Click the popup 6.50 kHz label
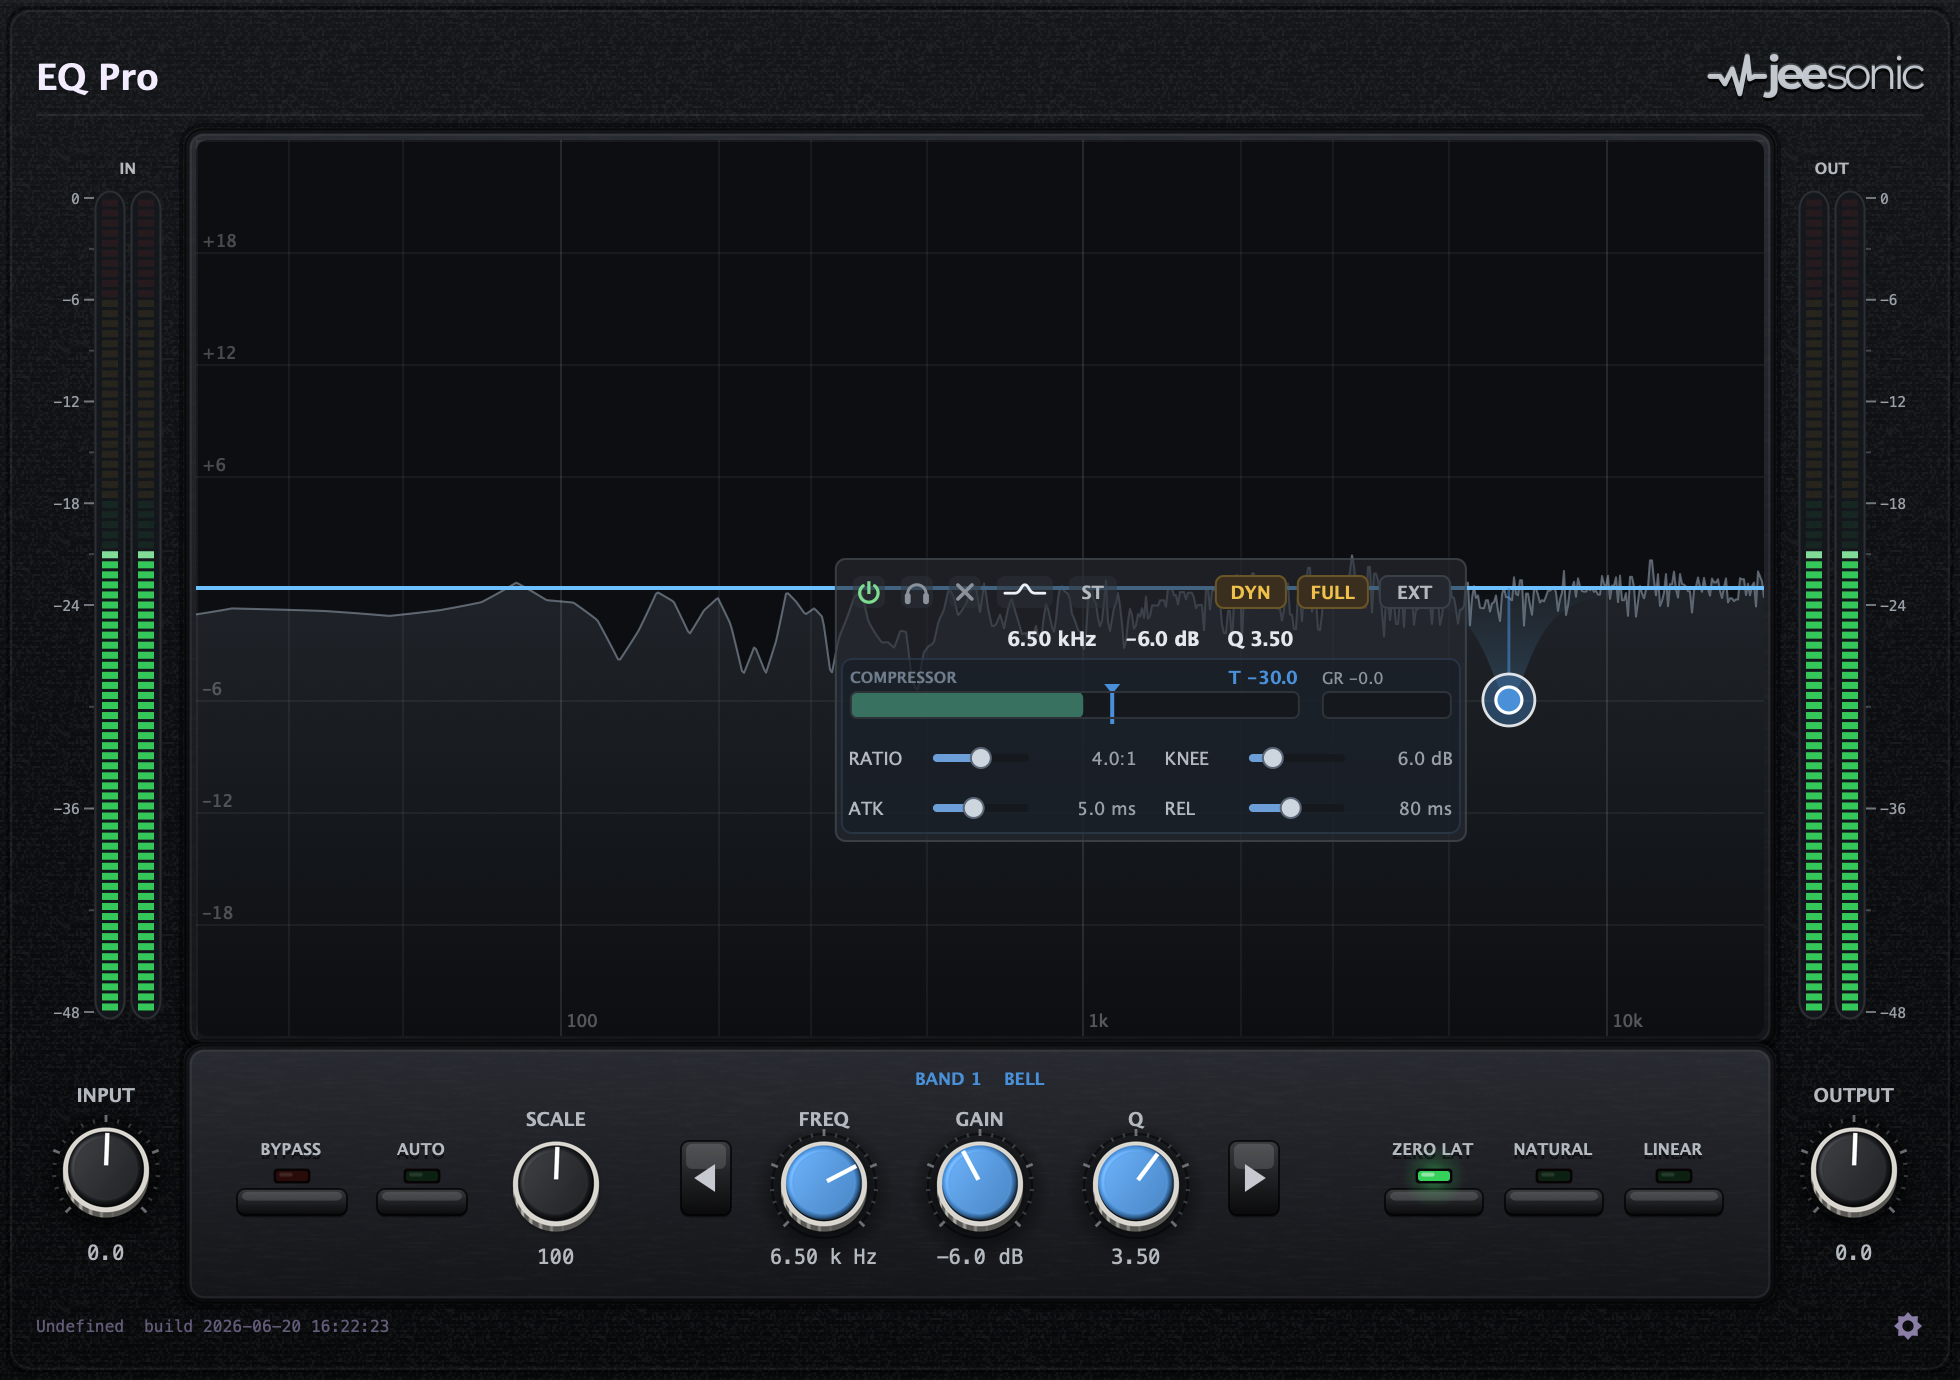The height and width of the screenshot is (1380, 1960). pos(1052,639)
